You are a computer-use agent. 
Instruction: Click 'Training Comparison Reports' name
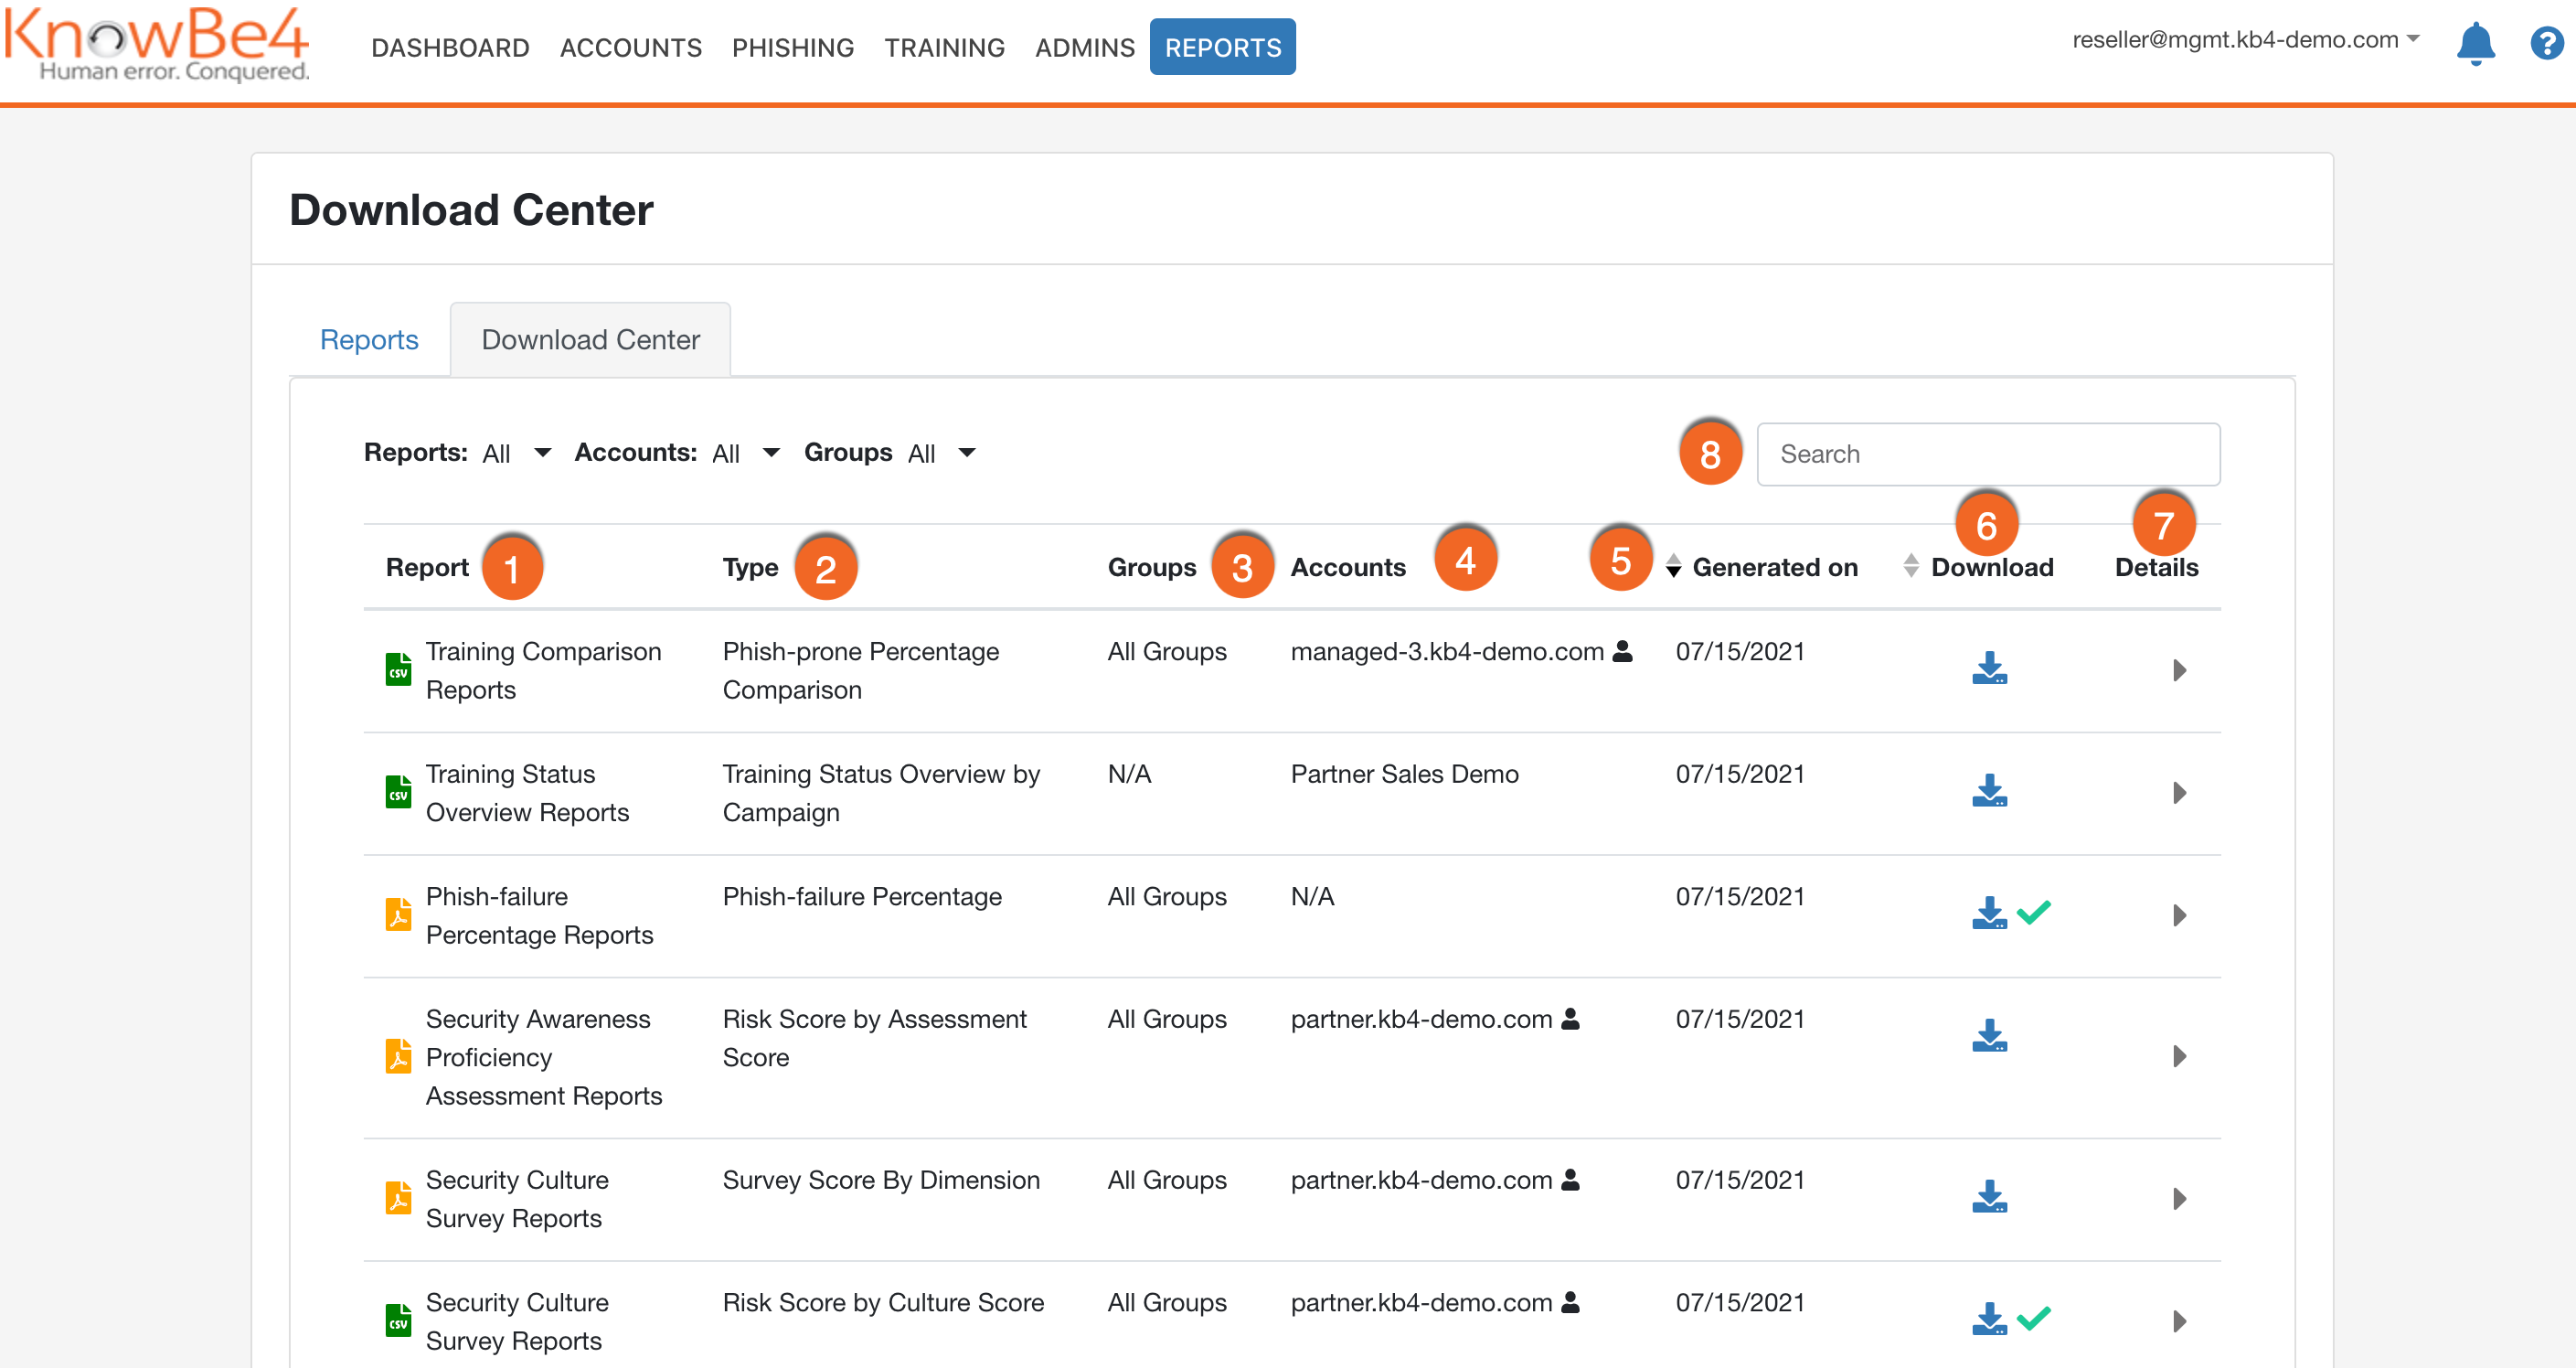pos(543,670)
